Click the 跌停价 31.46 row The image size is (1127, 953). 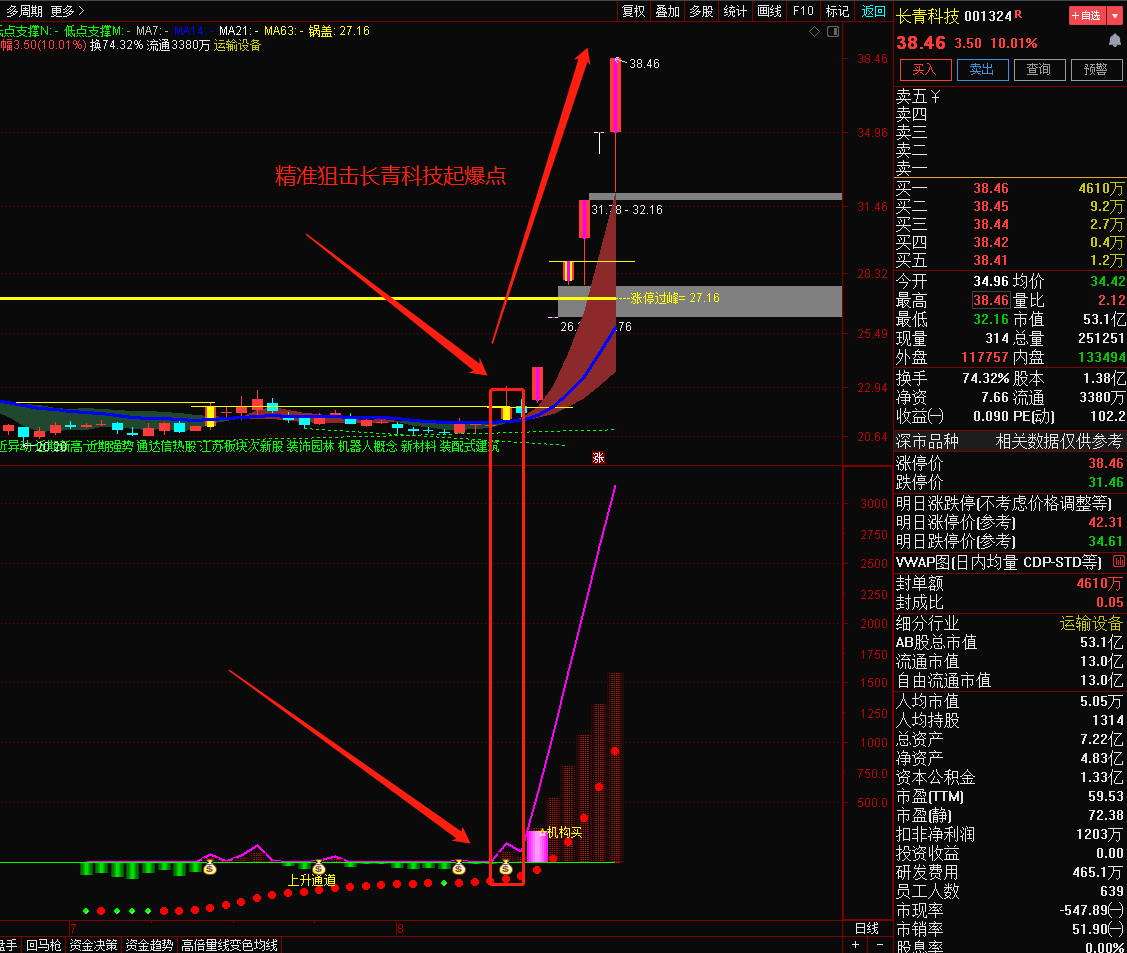[1010, 482]
